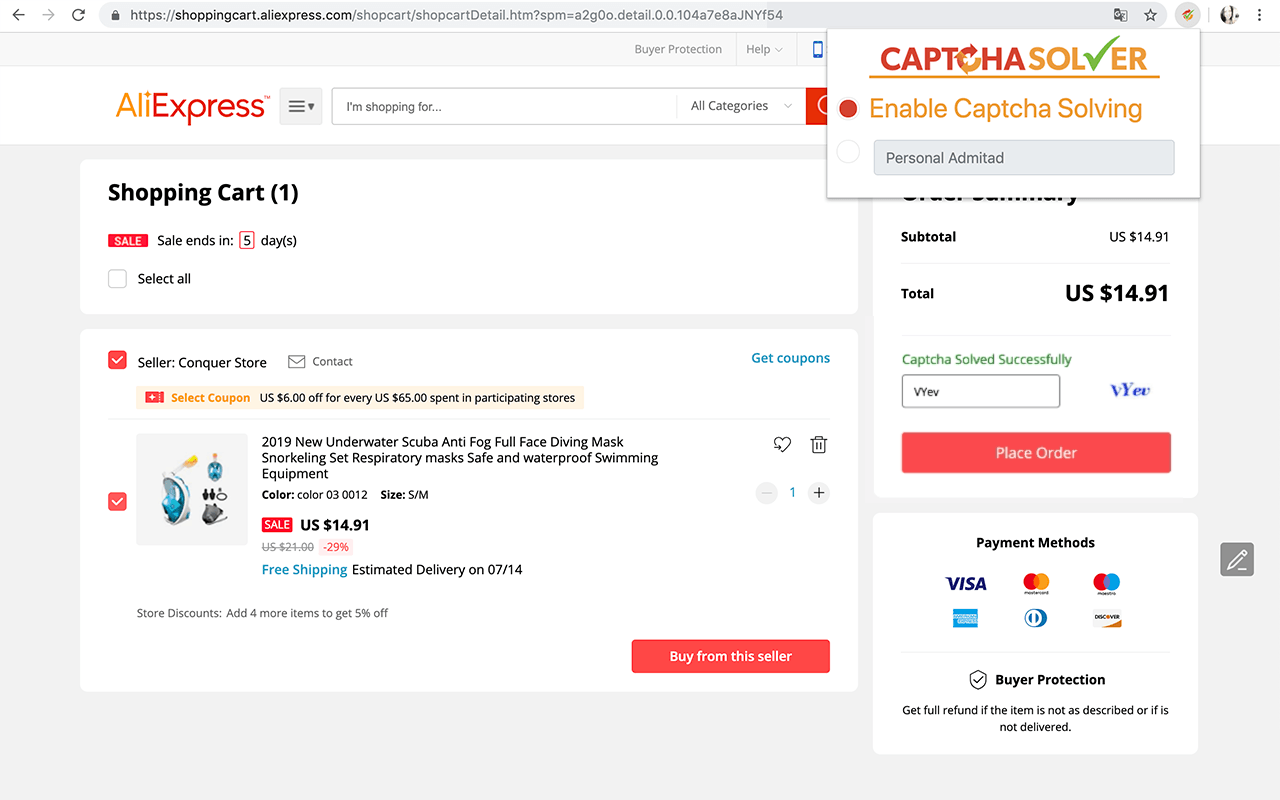Open the Help dropdown menu
This screenshot has width=1280, height=800.
[764, 49]
